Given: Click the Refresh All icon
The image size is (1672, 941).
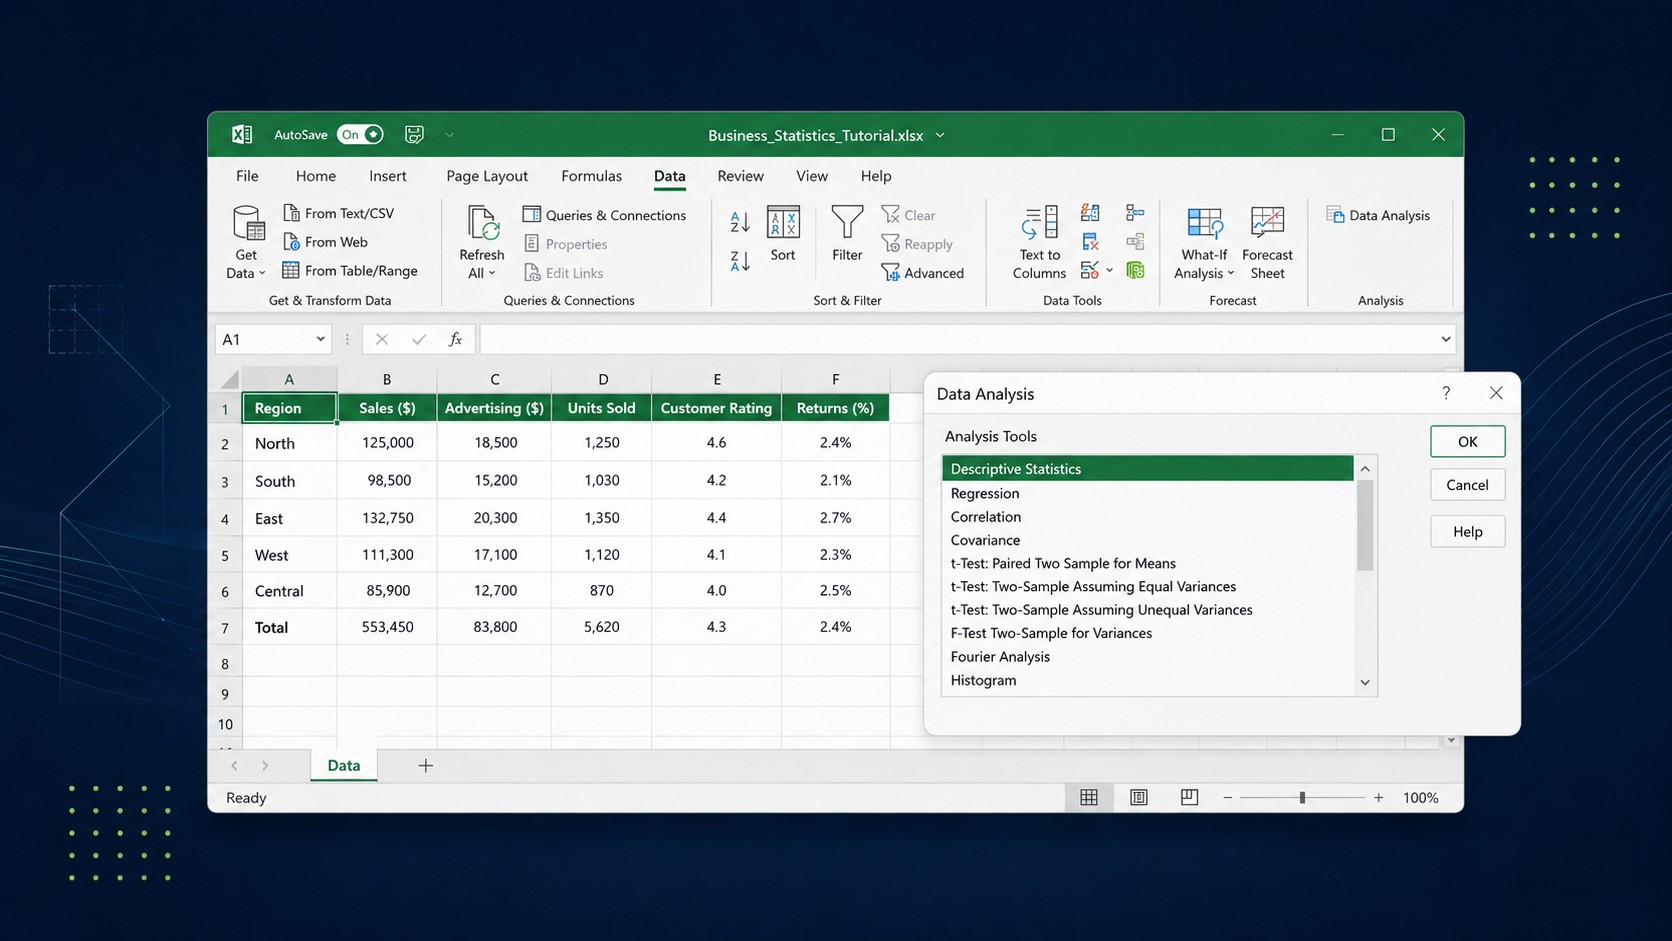Looking at the screenshot, I should pyautogui.click(x=482, y=224).
